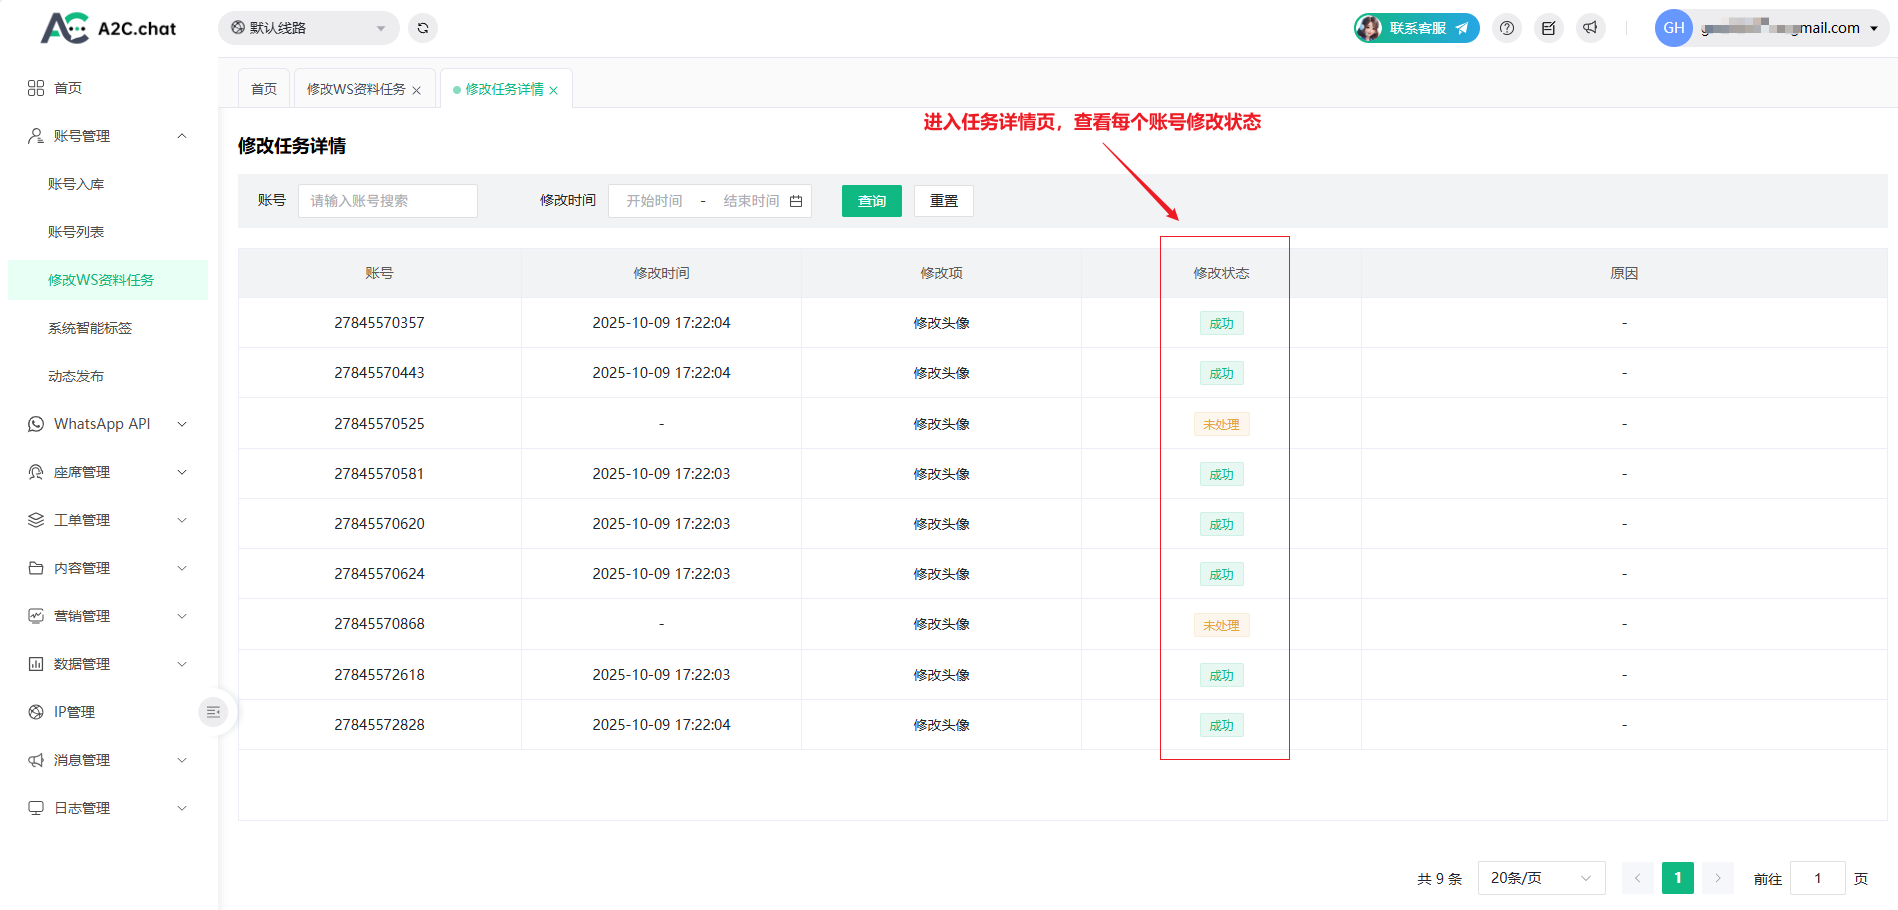The height and width of the screenshot is (910, 1898).
Task: Open the help question mark icon
Action: 1507,28
